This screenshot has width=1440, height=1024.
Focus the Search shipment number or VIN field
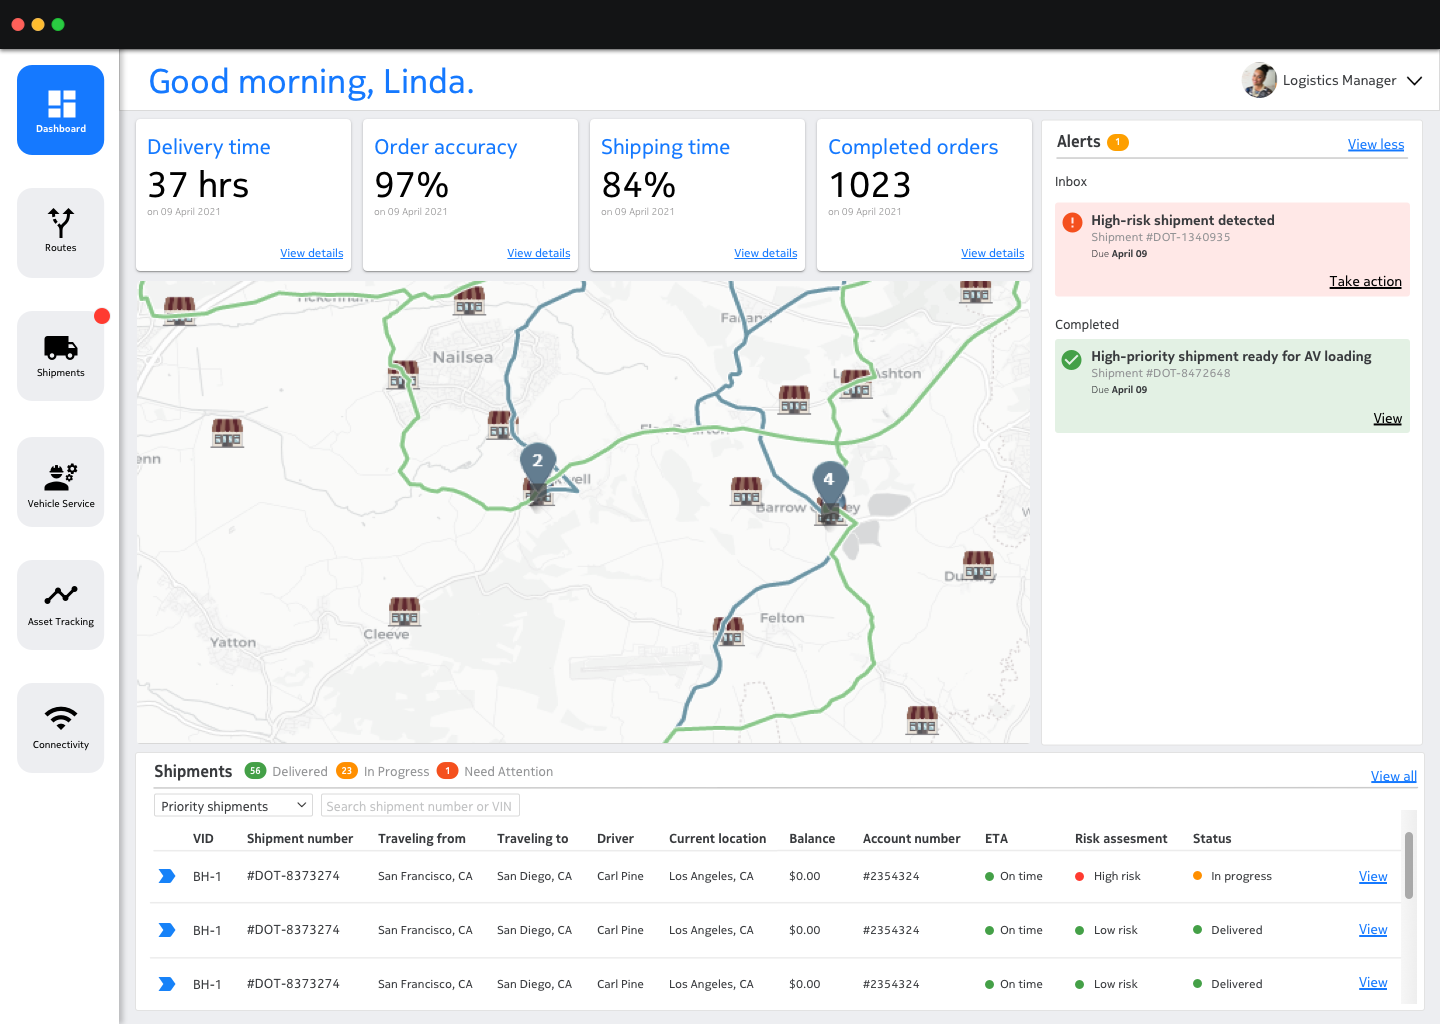click(420, 806)
